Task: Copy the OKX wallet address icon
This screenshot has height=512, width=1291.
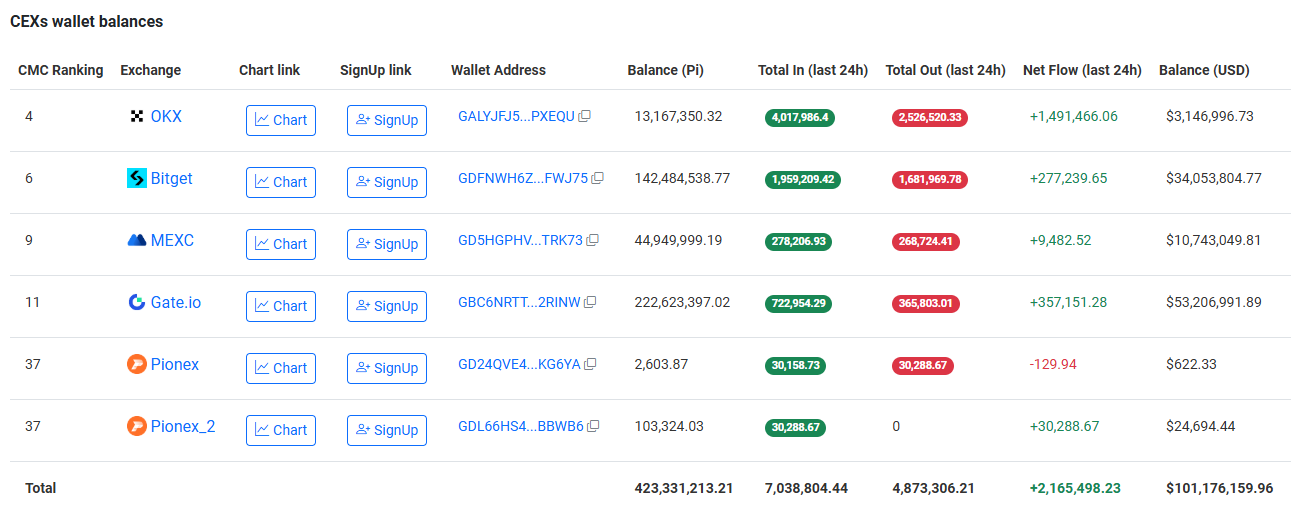Action: (x=585, y=116)
